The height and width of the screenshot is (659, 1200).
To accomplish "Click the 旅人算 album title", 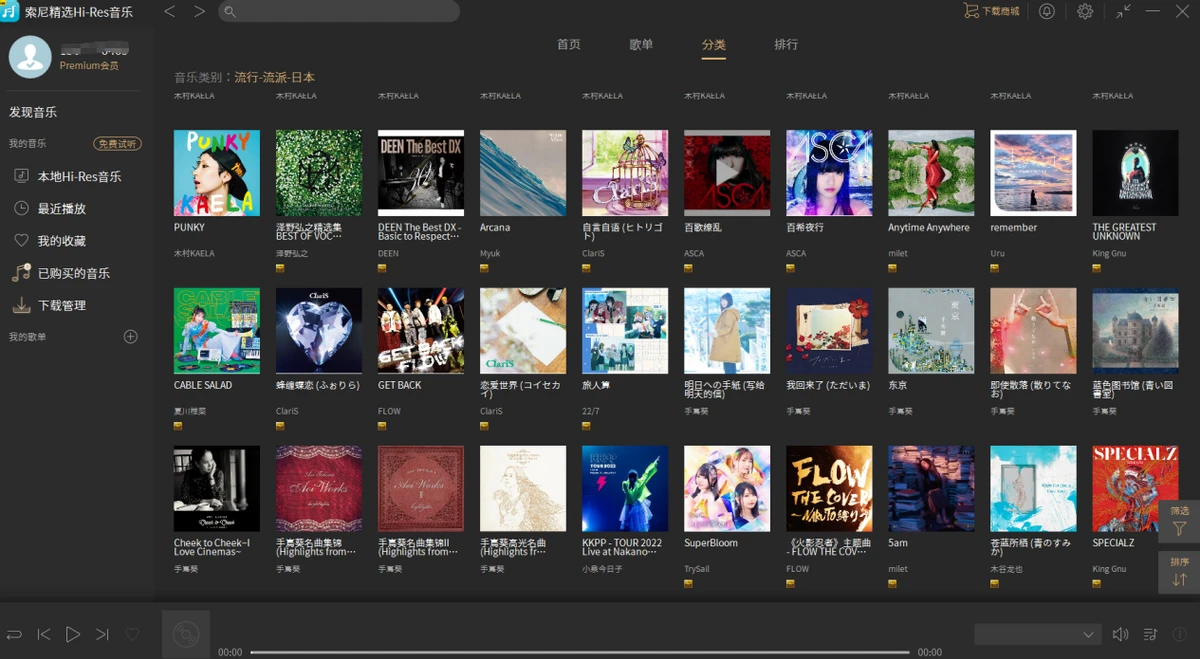I will (597, 385).
